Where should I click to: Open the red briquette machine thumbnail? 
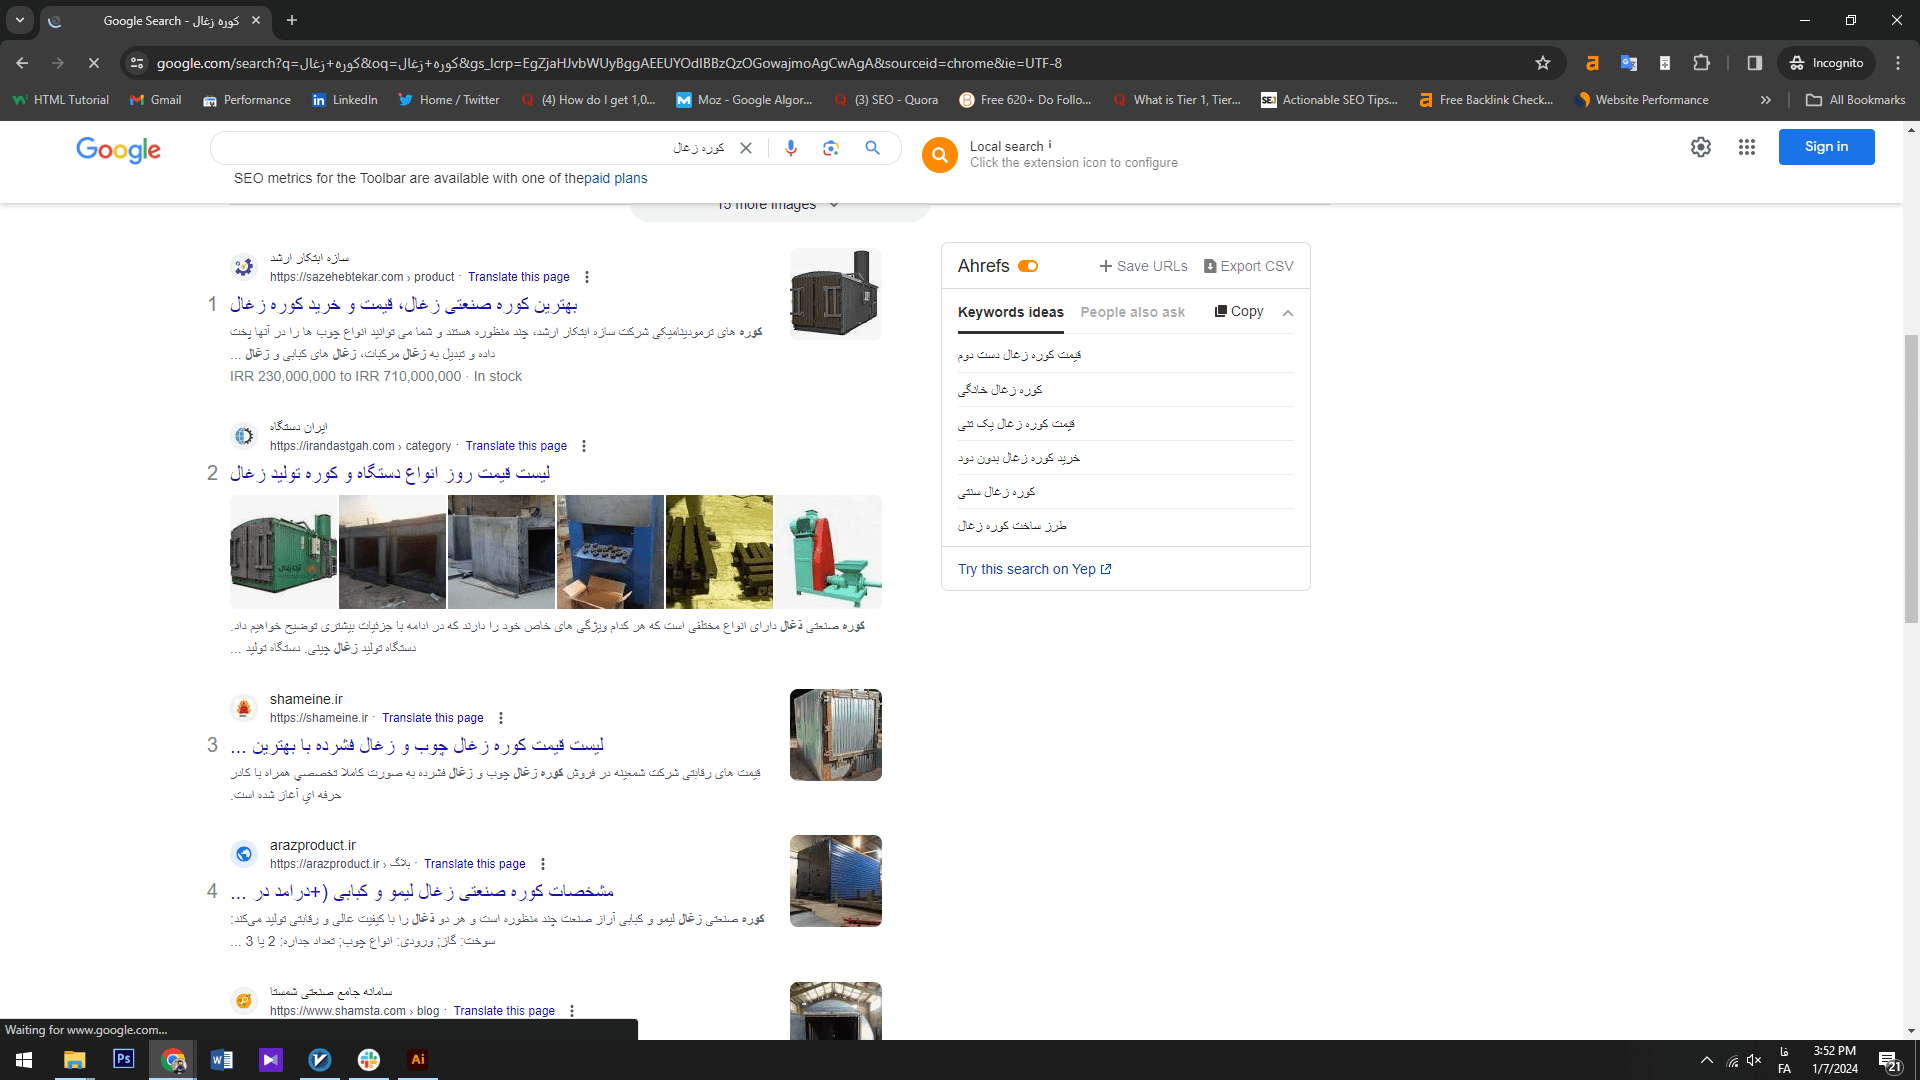click(x=828, y=552)
